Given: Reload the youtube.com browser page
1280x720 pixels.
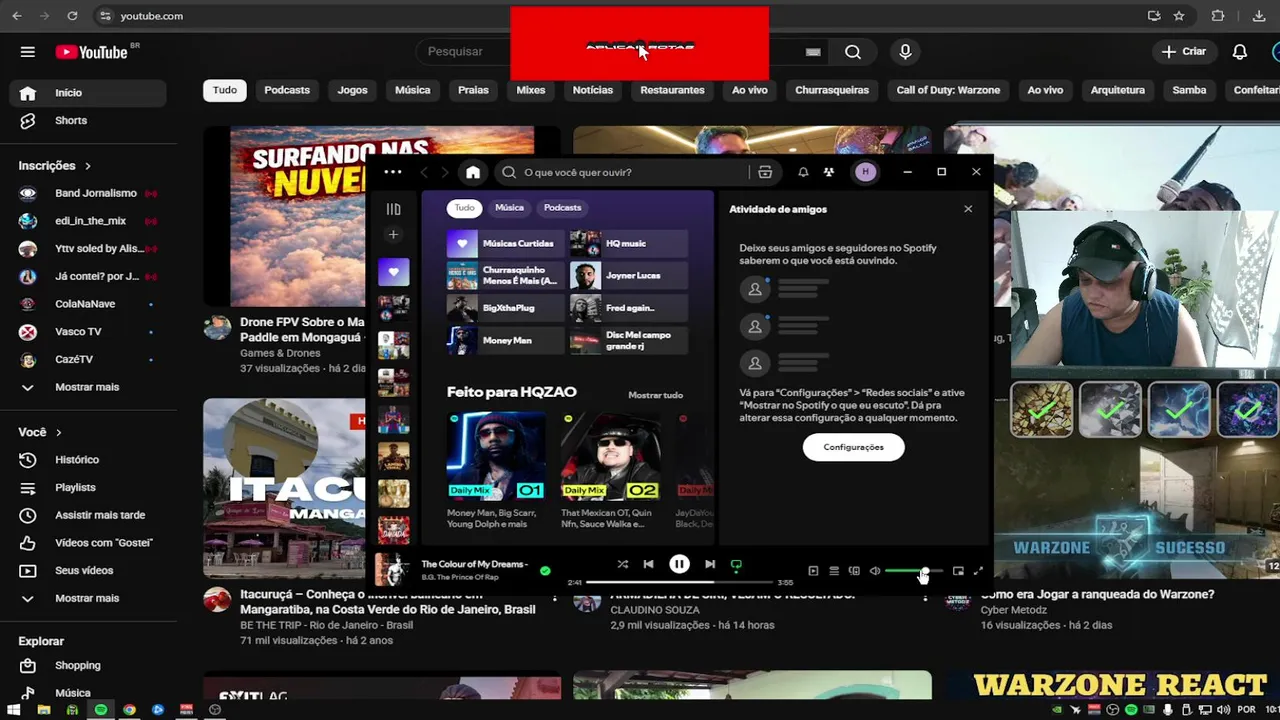Looking at the screenshot, I should coord(72,16).
